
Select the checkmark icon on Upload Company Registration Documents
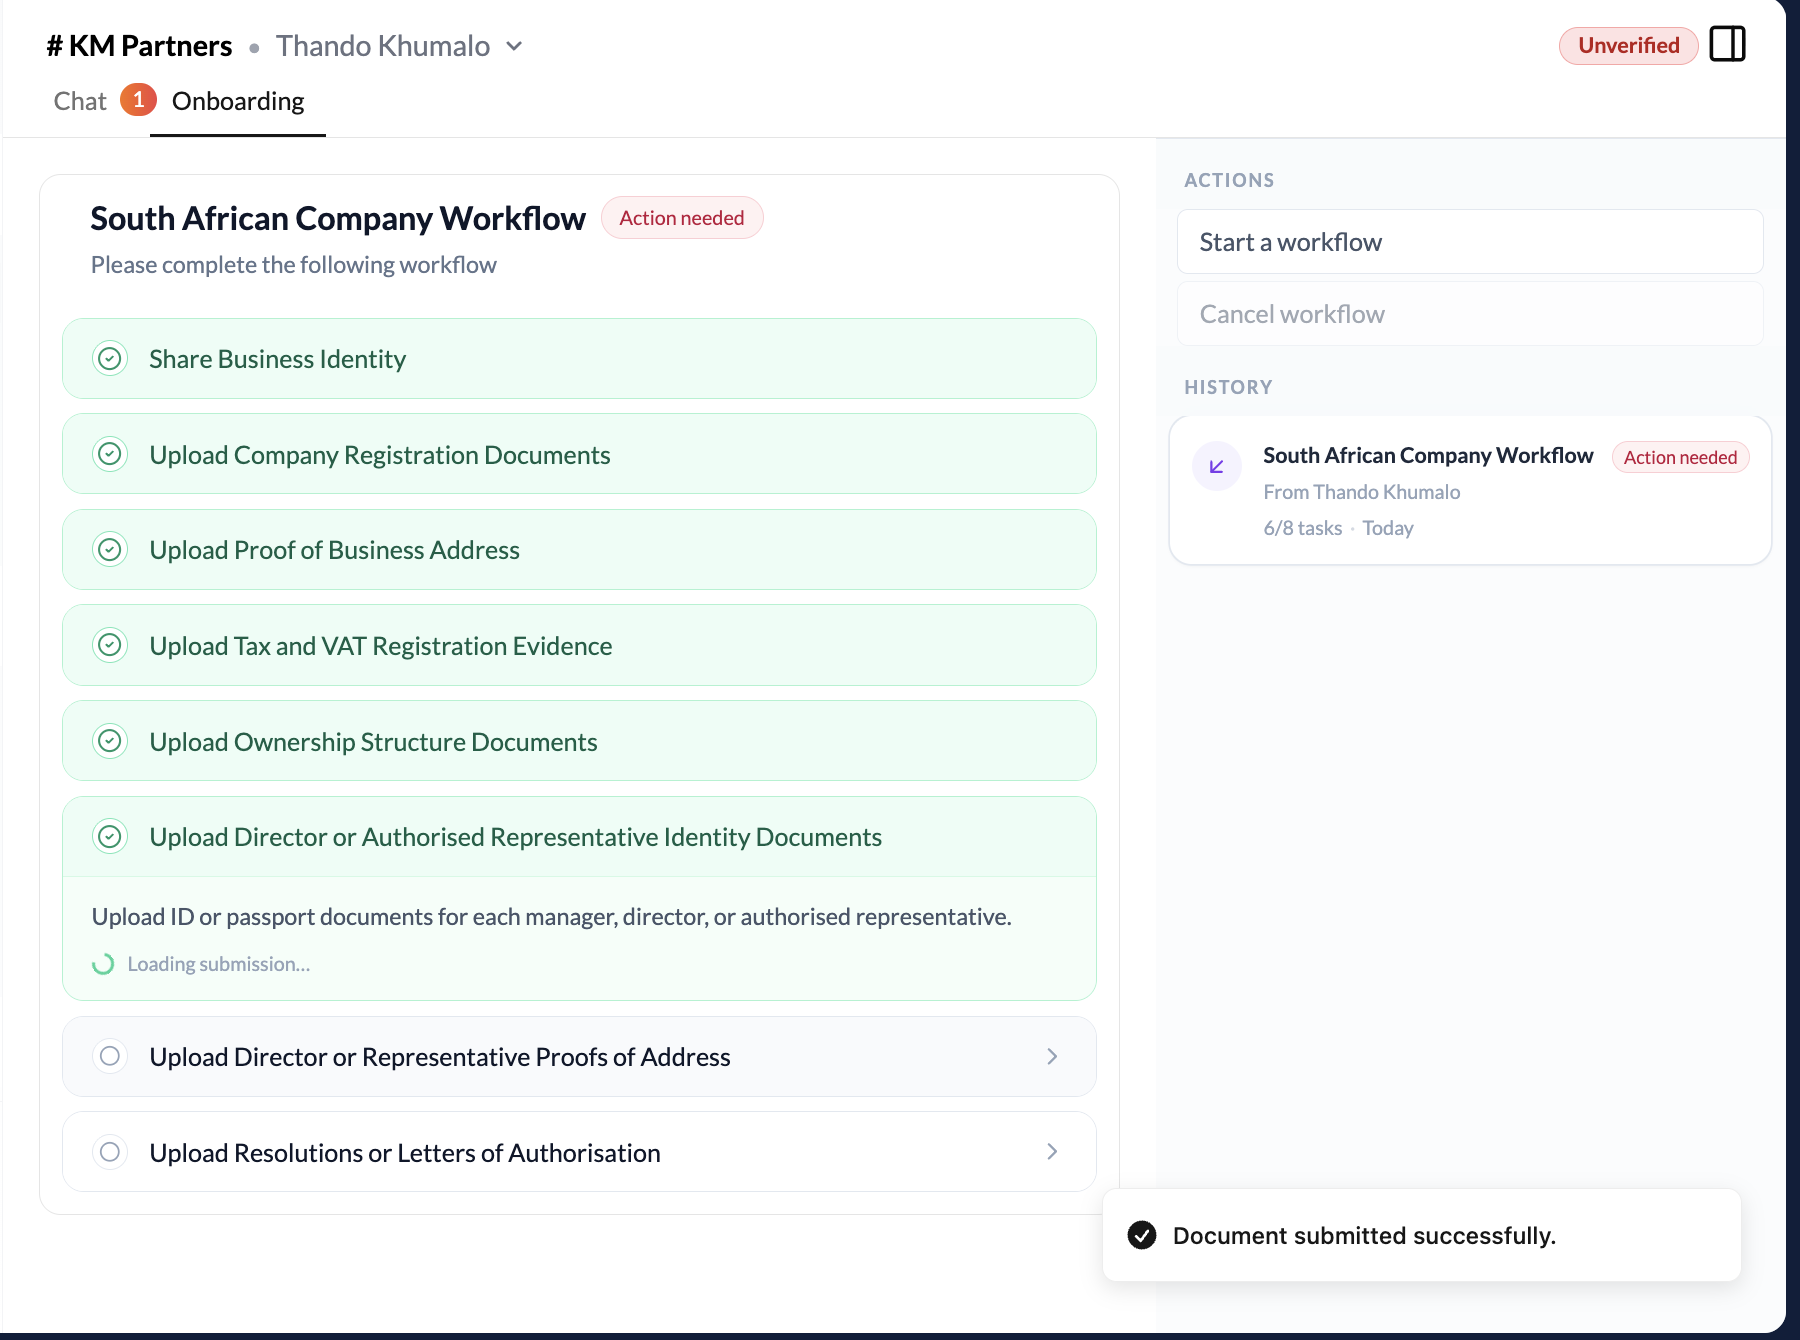tap(110, 453)
